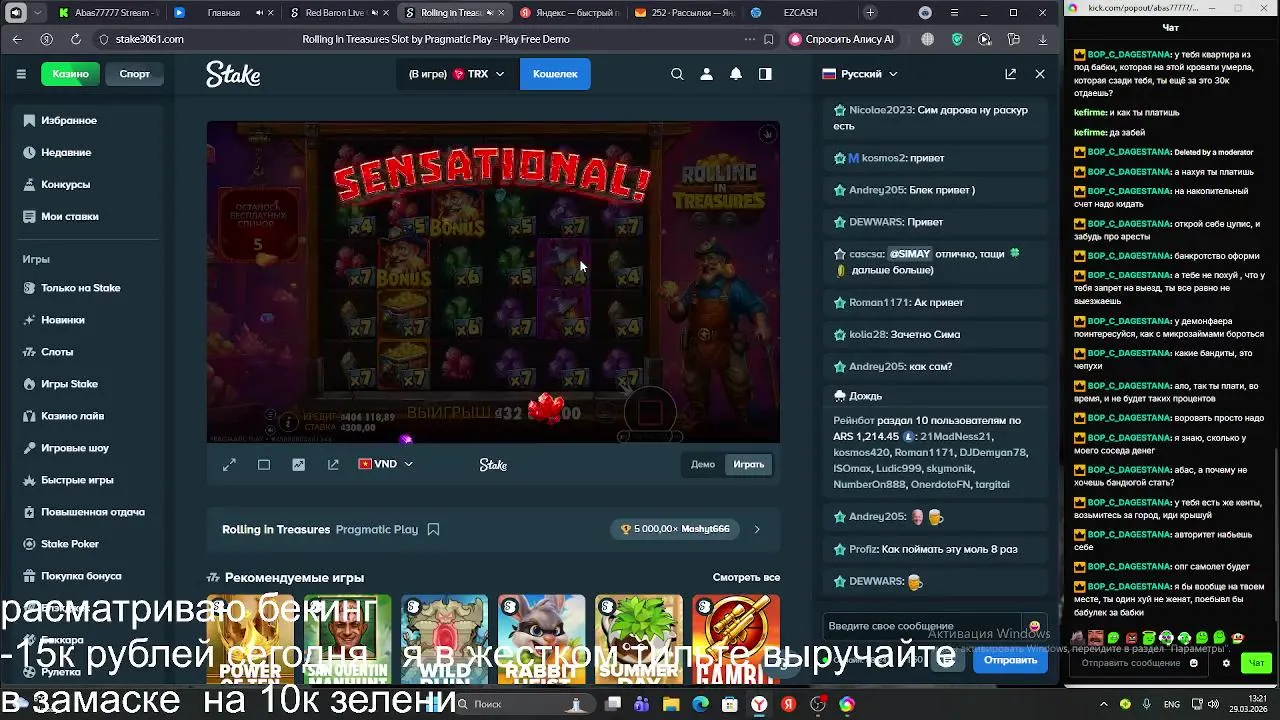Viewport: 1280px width, 720px height.
Task: Open live stats chart icon
Action: pyautogui.click(x=298, y=464)
